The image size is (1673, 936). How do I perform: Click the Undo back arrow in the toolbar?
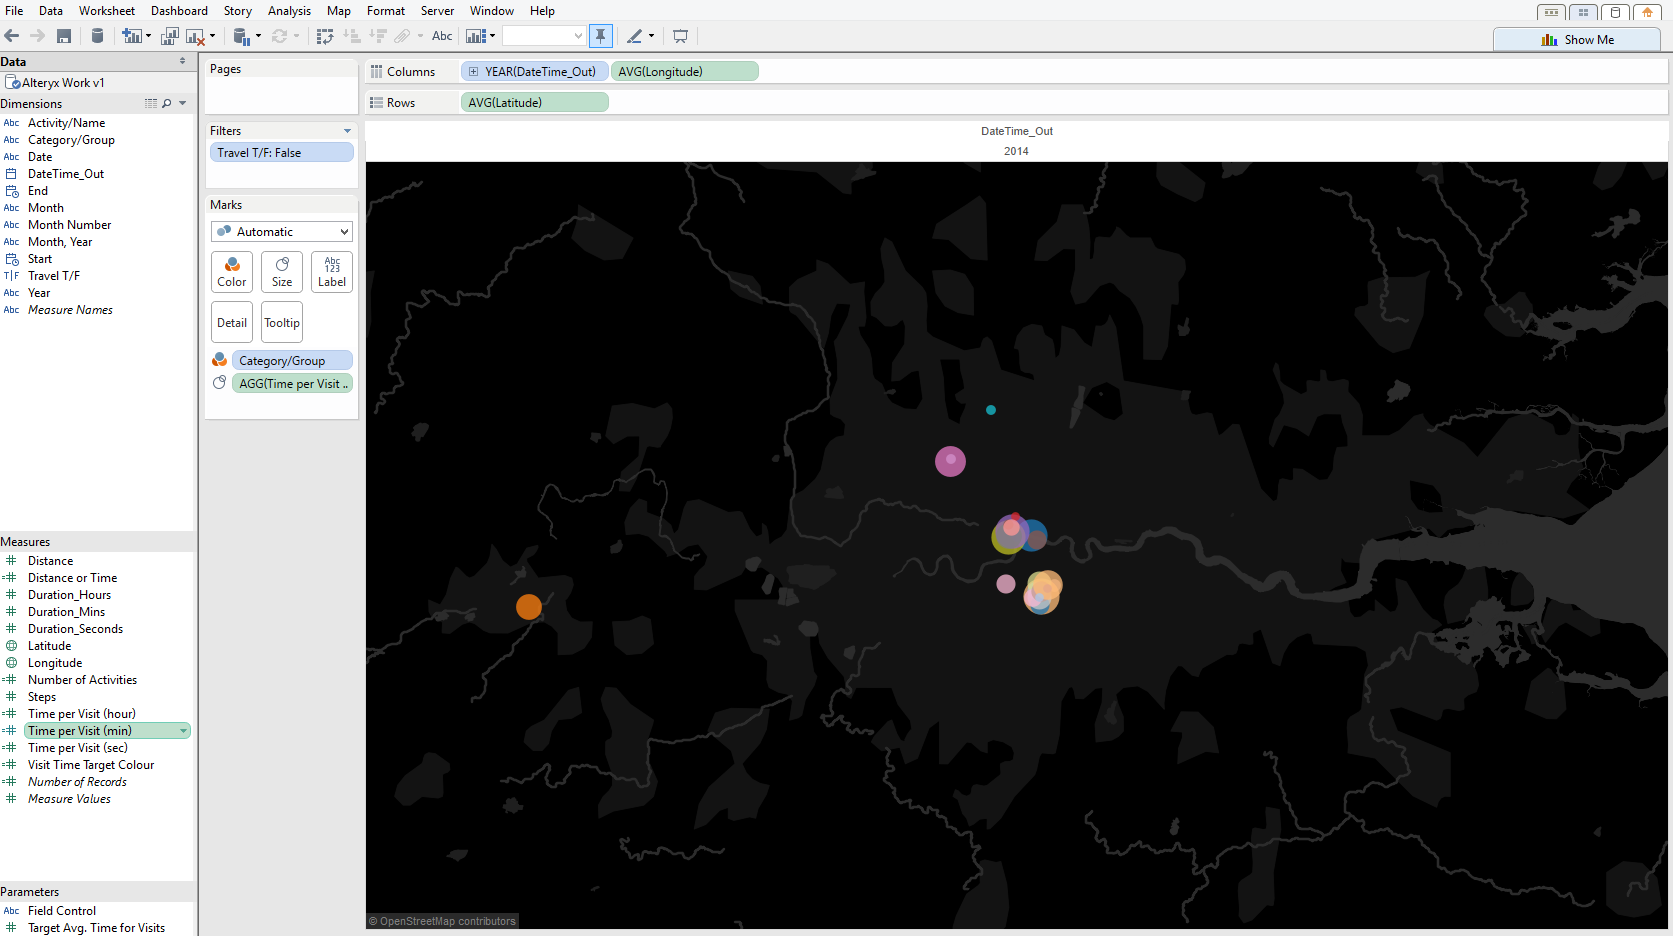(12, 36)
